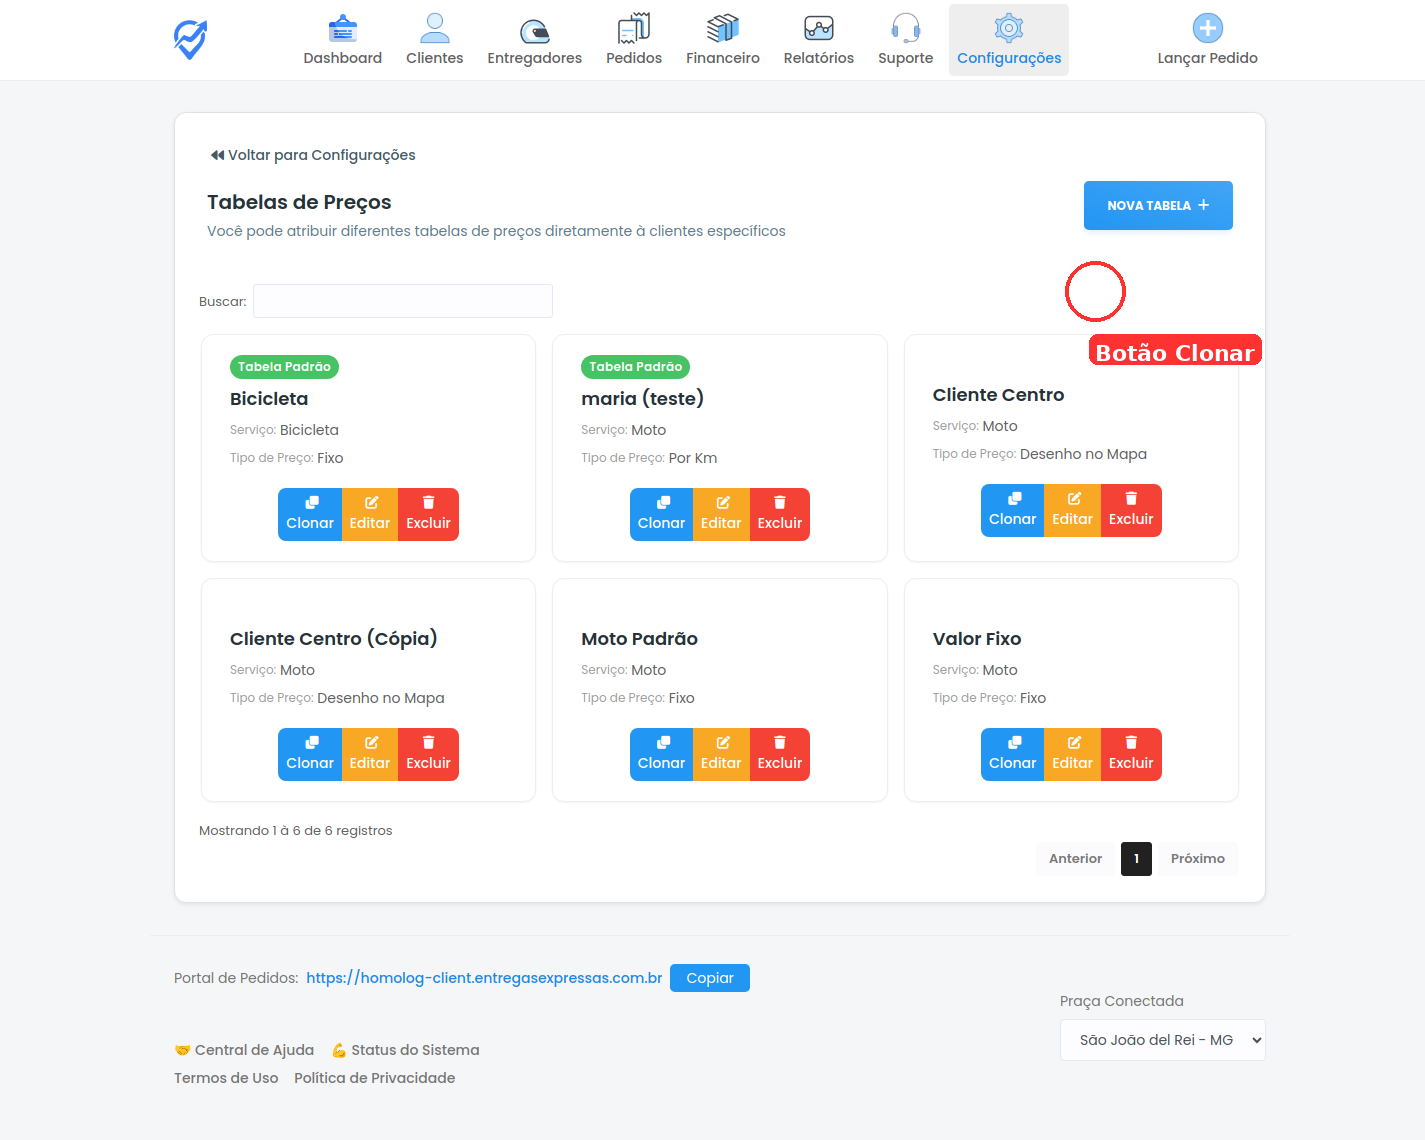Open Financeiro money icon
The width and height of the screenshot is (1425, 1140).
point(722,29)
